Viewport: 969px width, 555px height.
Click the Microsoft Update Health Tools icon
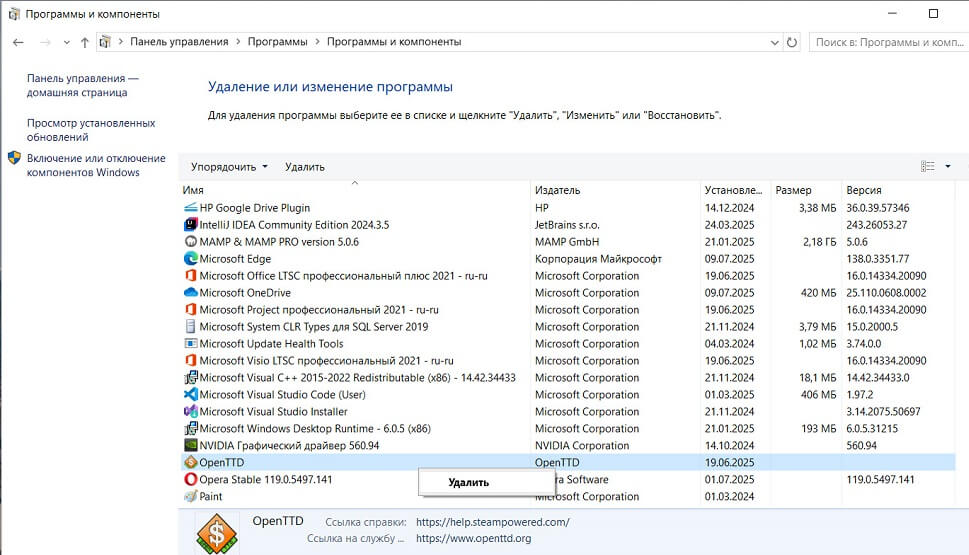pos(191,344)
